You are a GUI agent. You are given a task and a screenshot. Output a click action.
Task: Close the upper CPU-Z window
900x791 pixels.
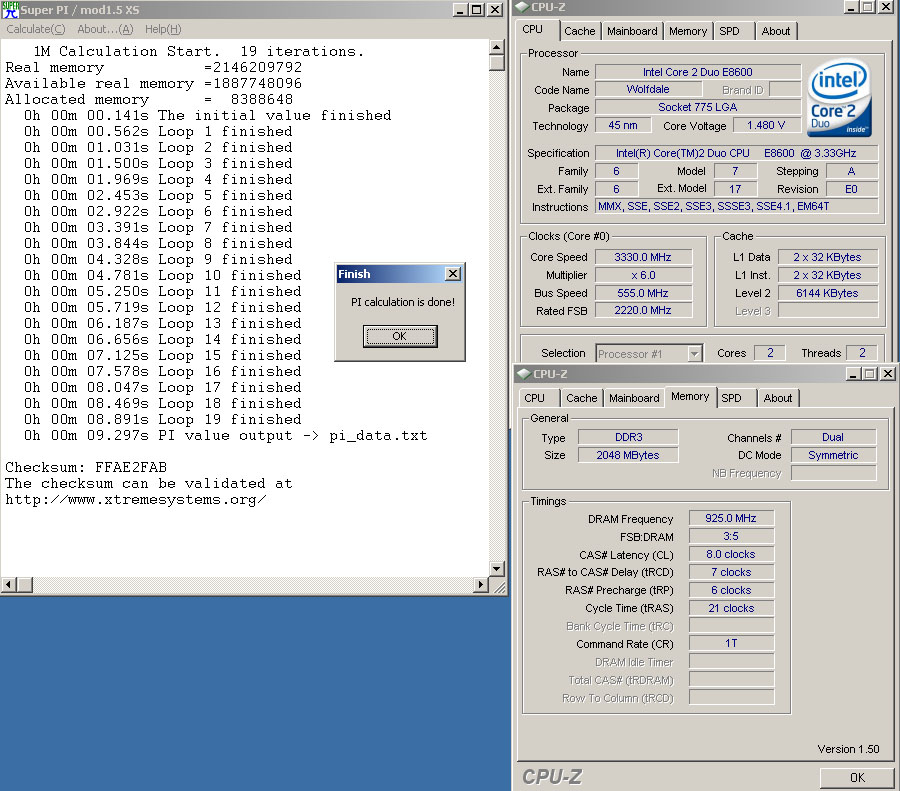coord(886,7)
